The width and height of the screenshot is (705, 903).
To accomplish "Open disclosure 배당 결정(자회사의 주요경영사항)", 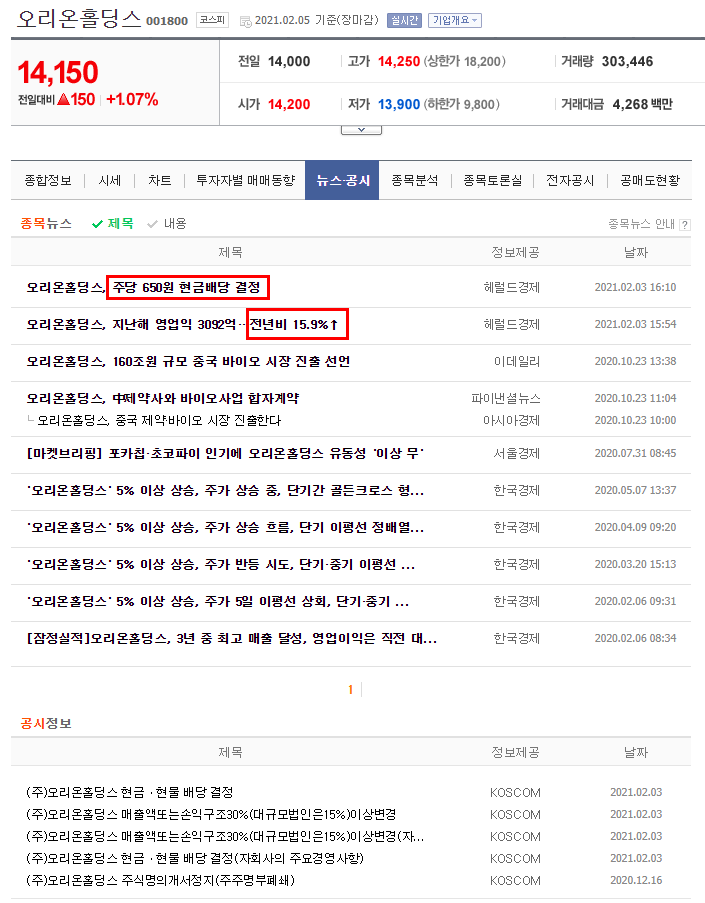I will [195, 859].
